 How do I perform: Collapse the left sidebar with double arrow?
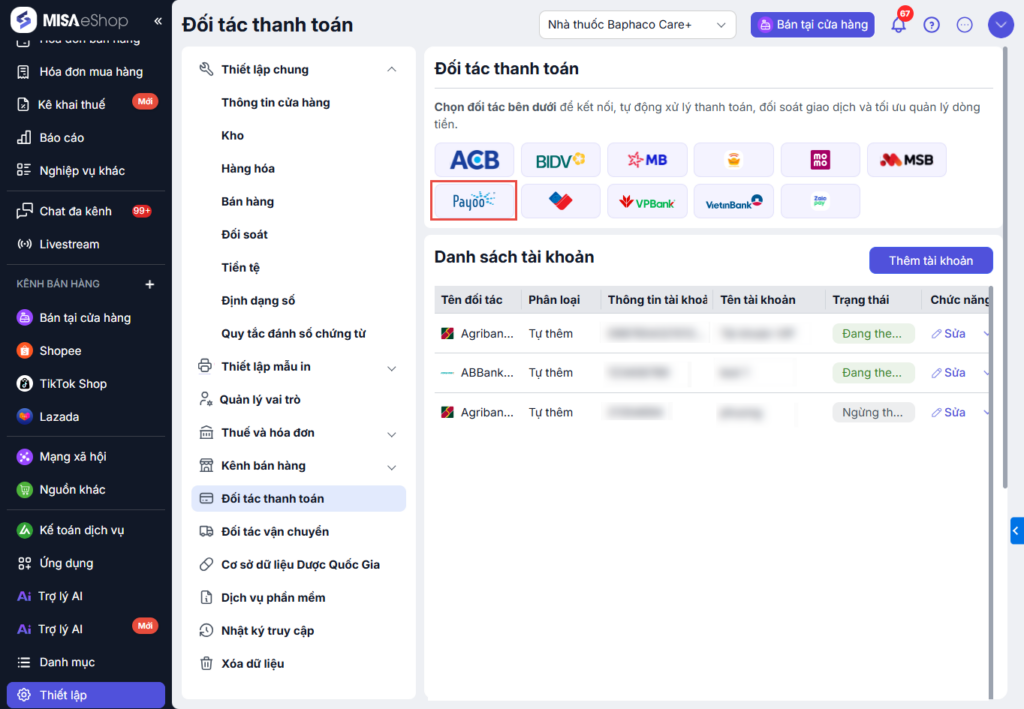(x=158, y=21)
